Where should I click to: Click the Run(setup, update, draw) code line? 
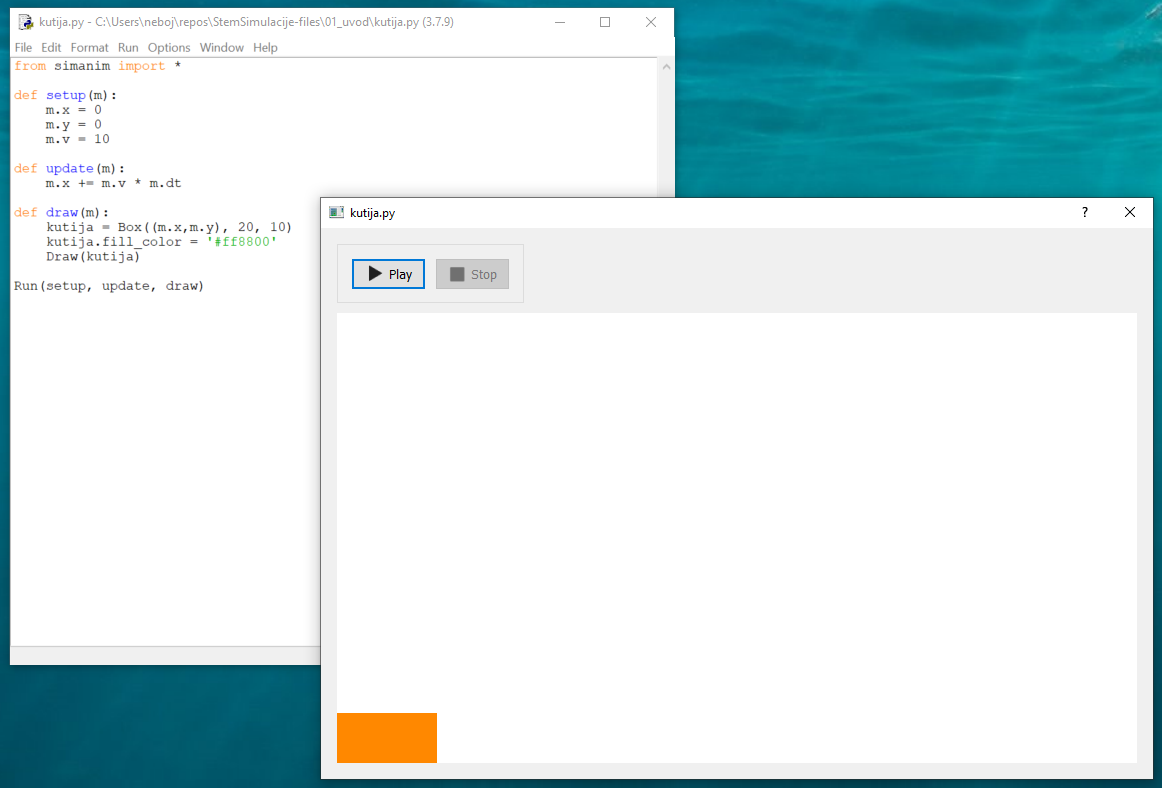[108, 286]
